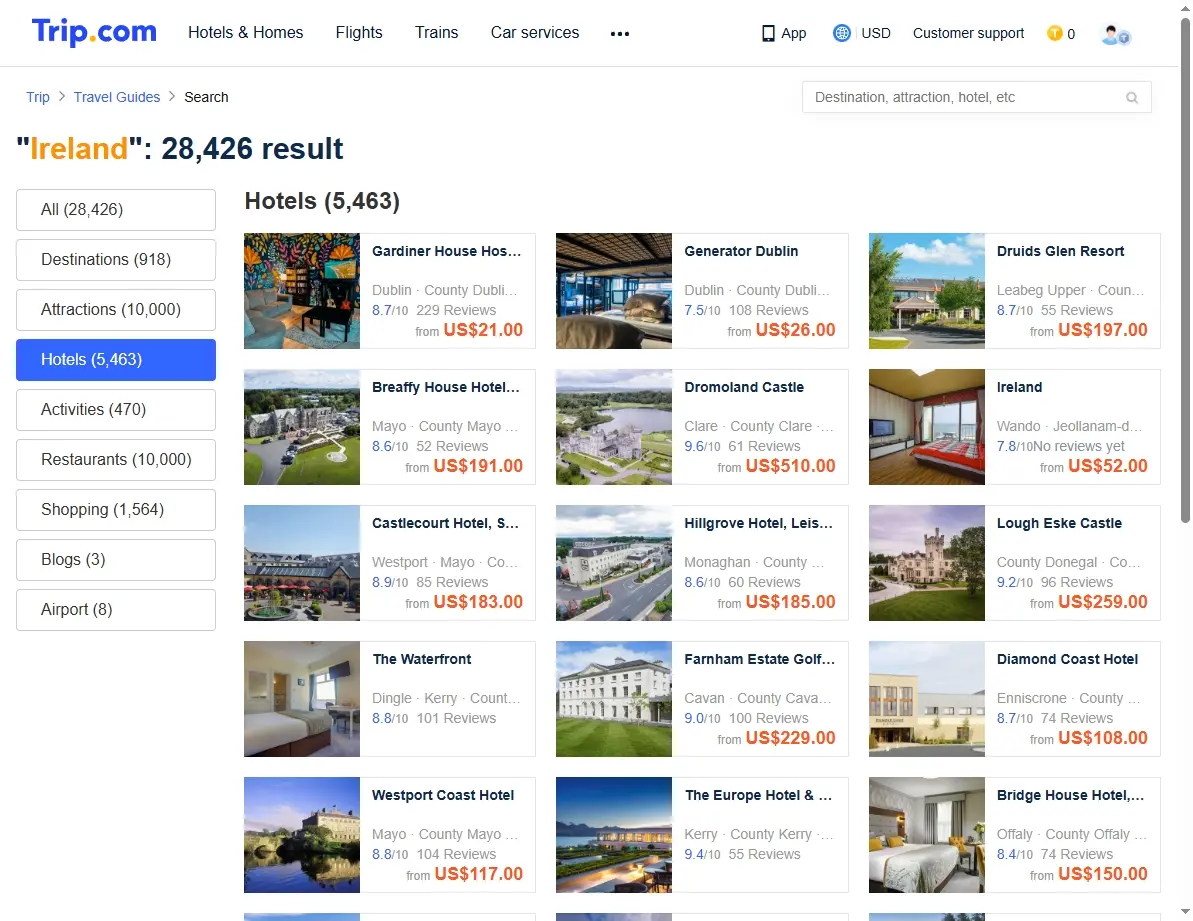Open Hotels & Homes menu
1193x921 pixels.
tap(246, 33)
